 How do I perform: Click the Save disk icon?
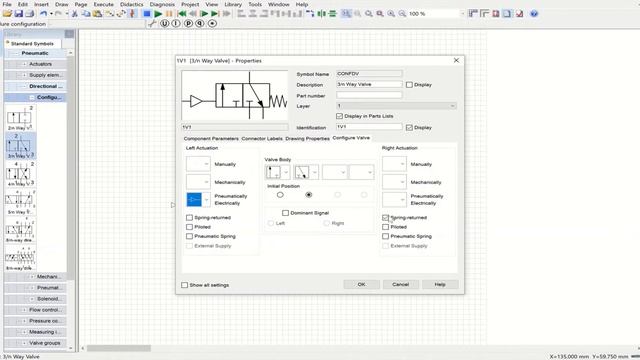pyautogui.click(x=18, y=13)
